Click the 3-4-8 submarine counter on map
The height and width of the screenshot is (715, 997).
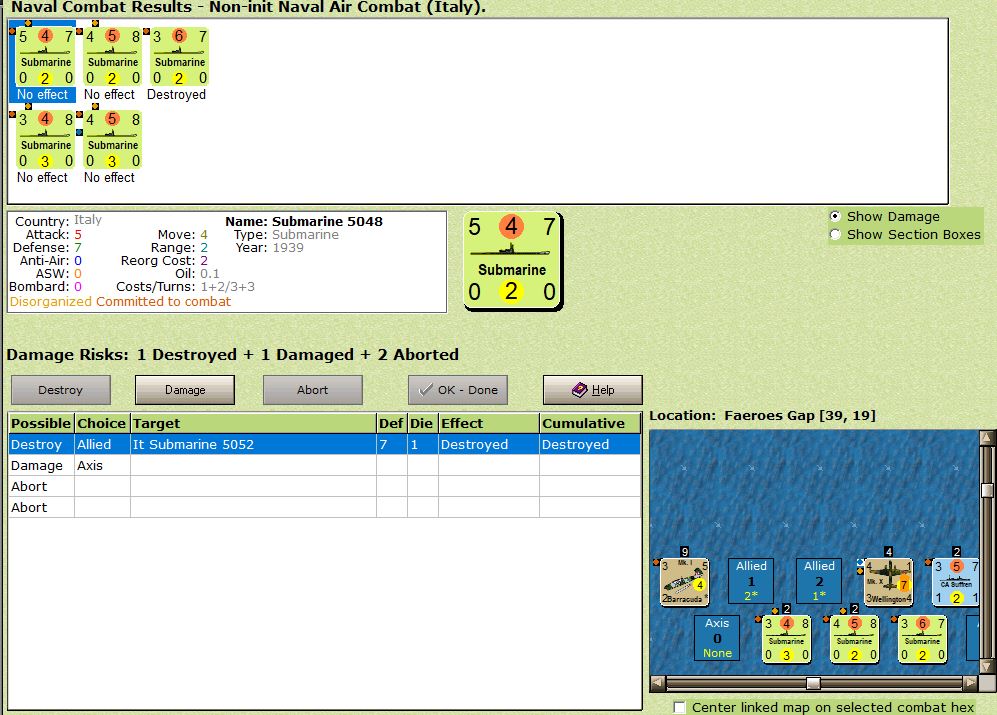point(787,639)
